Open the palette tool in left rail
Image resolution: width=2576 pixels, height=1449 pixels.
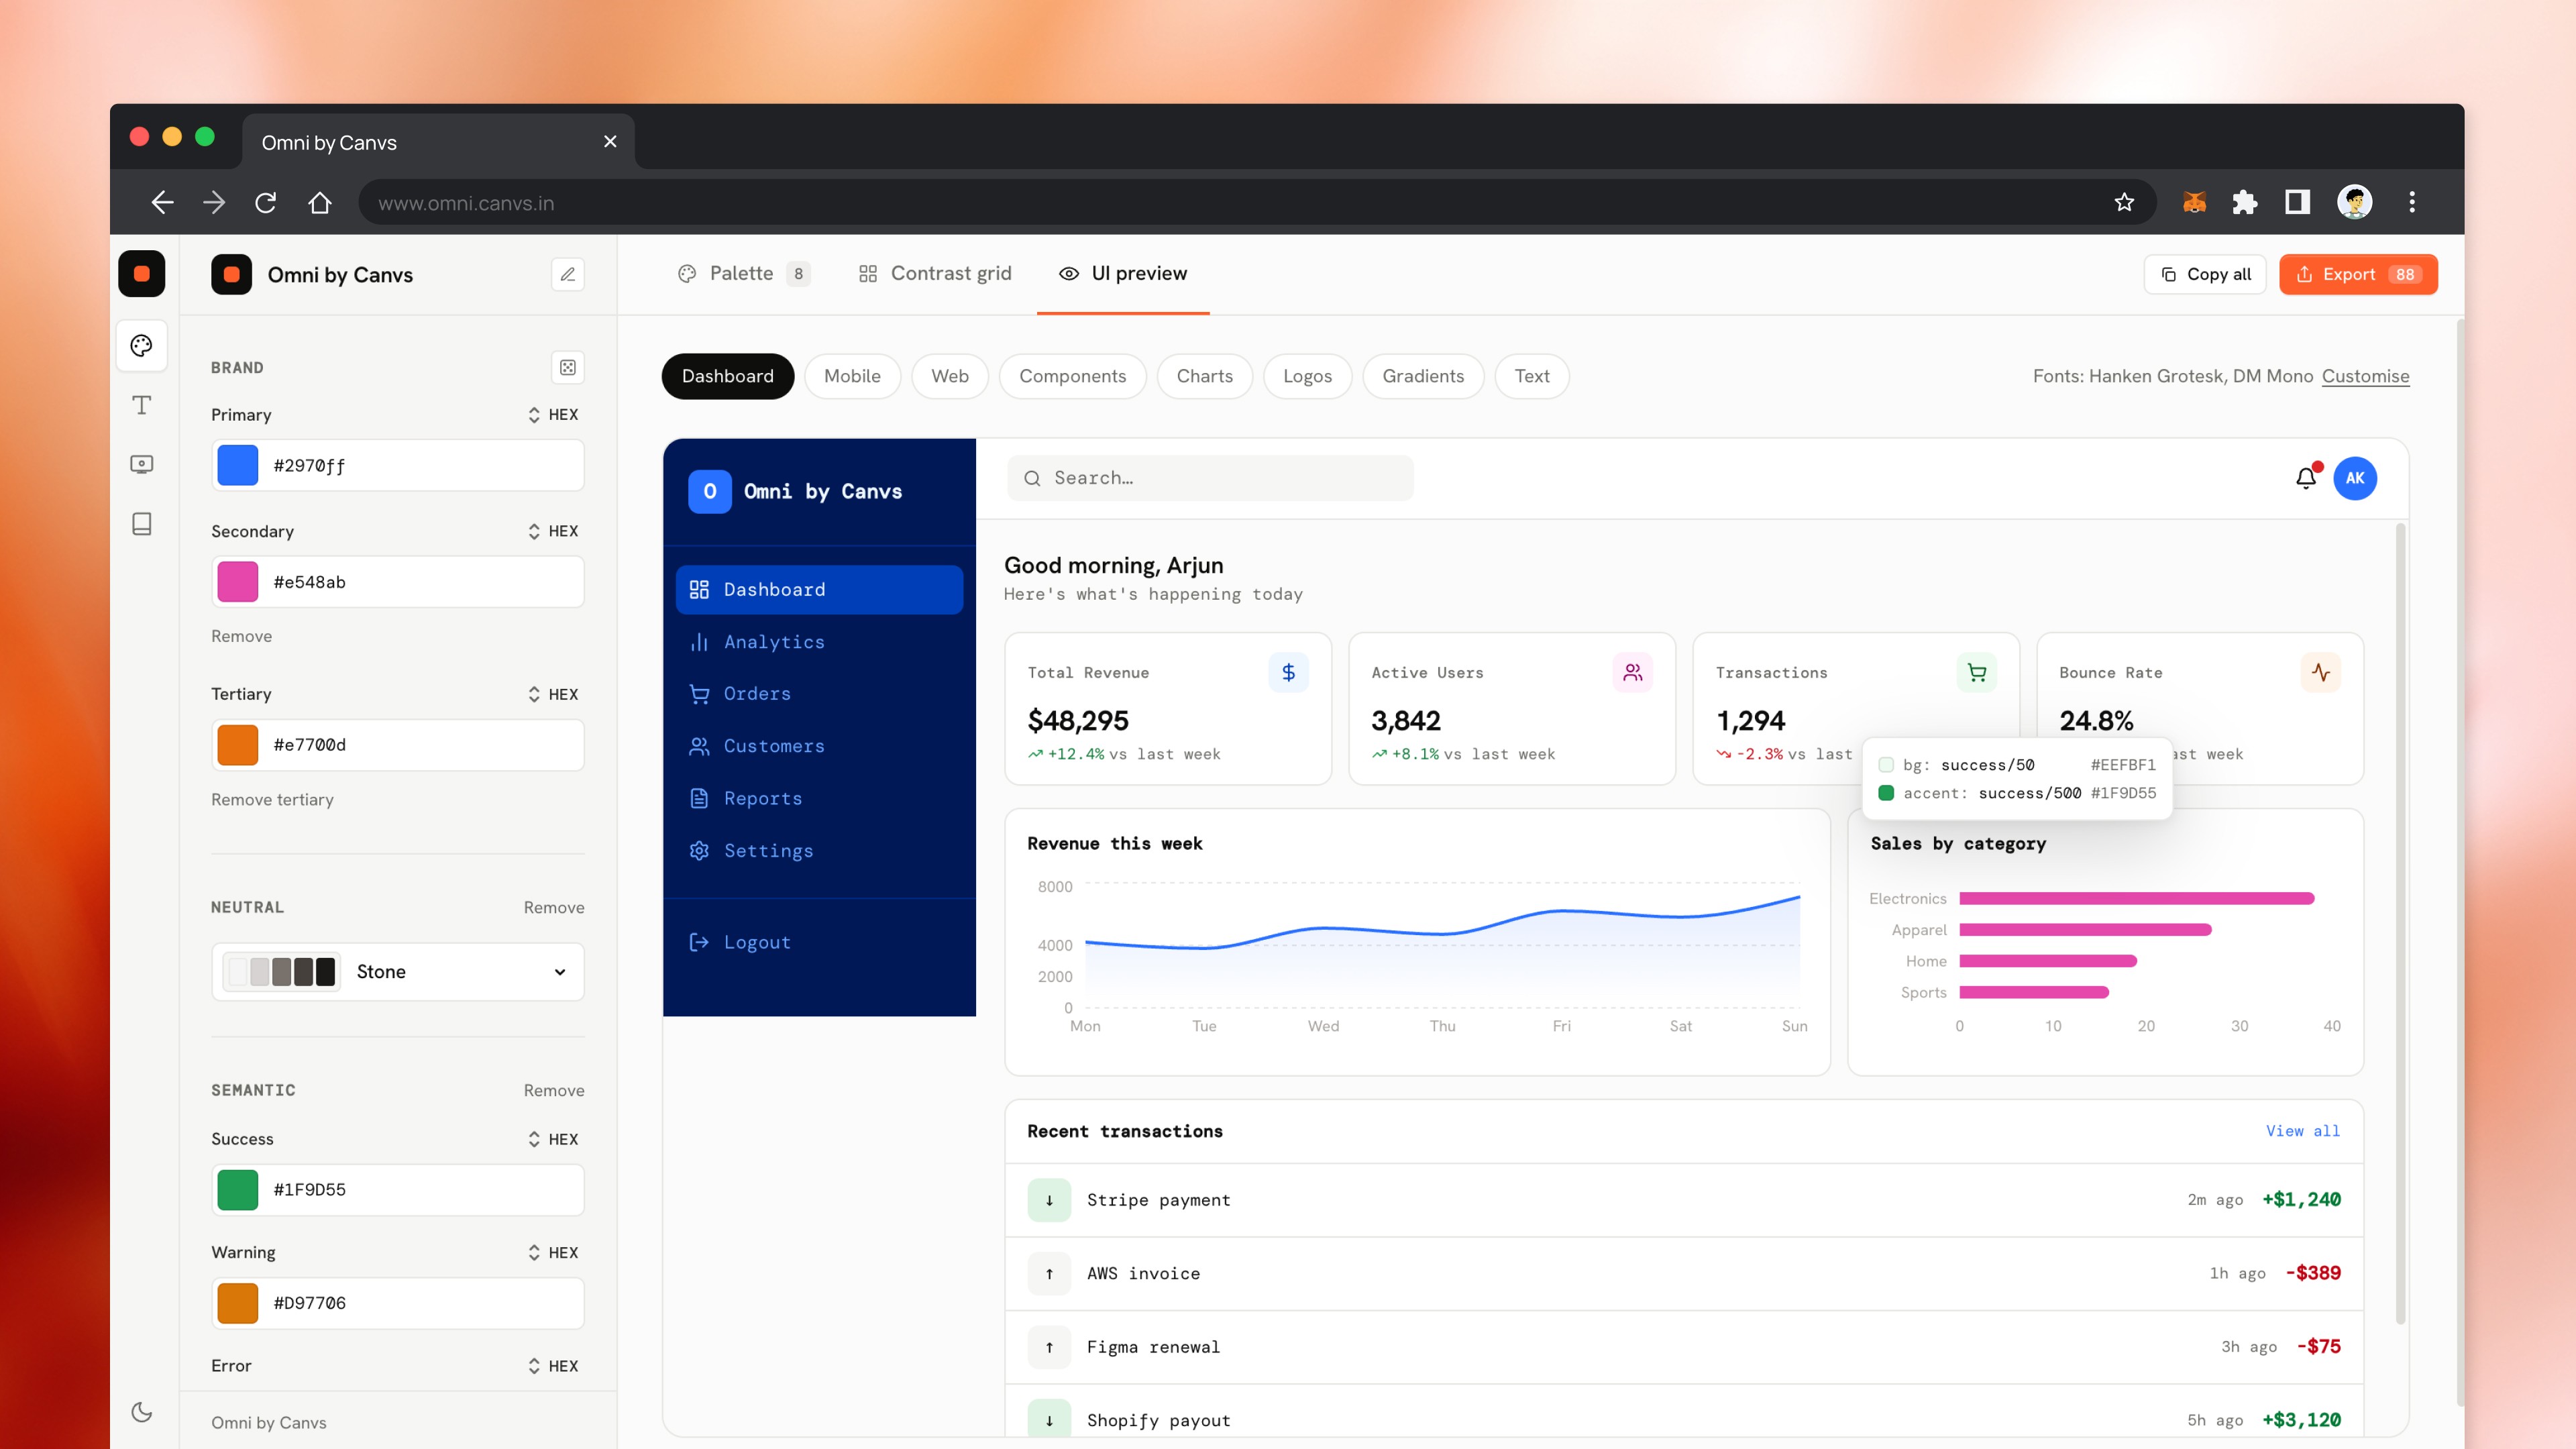(x=141, y=346)
